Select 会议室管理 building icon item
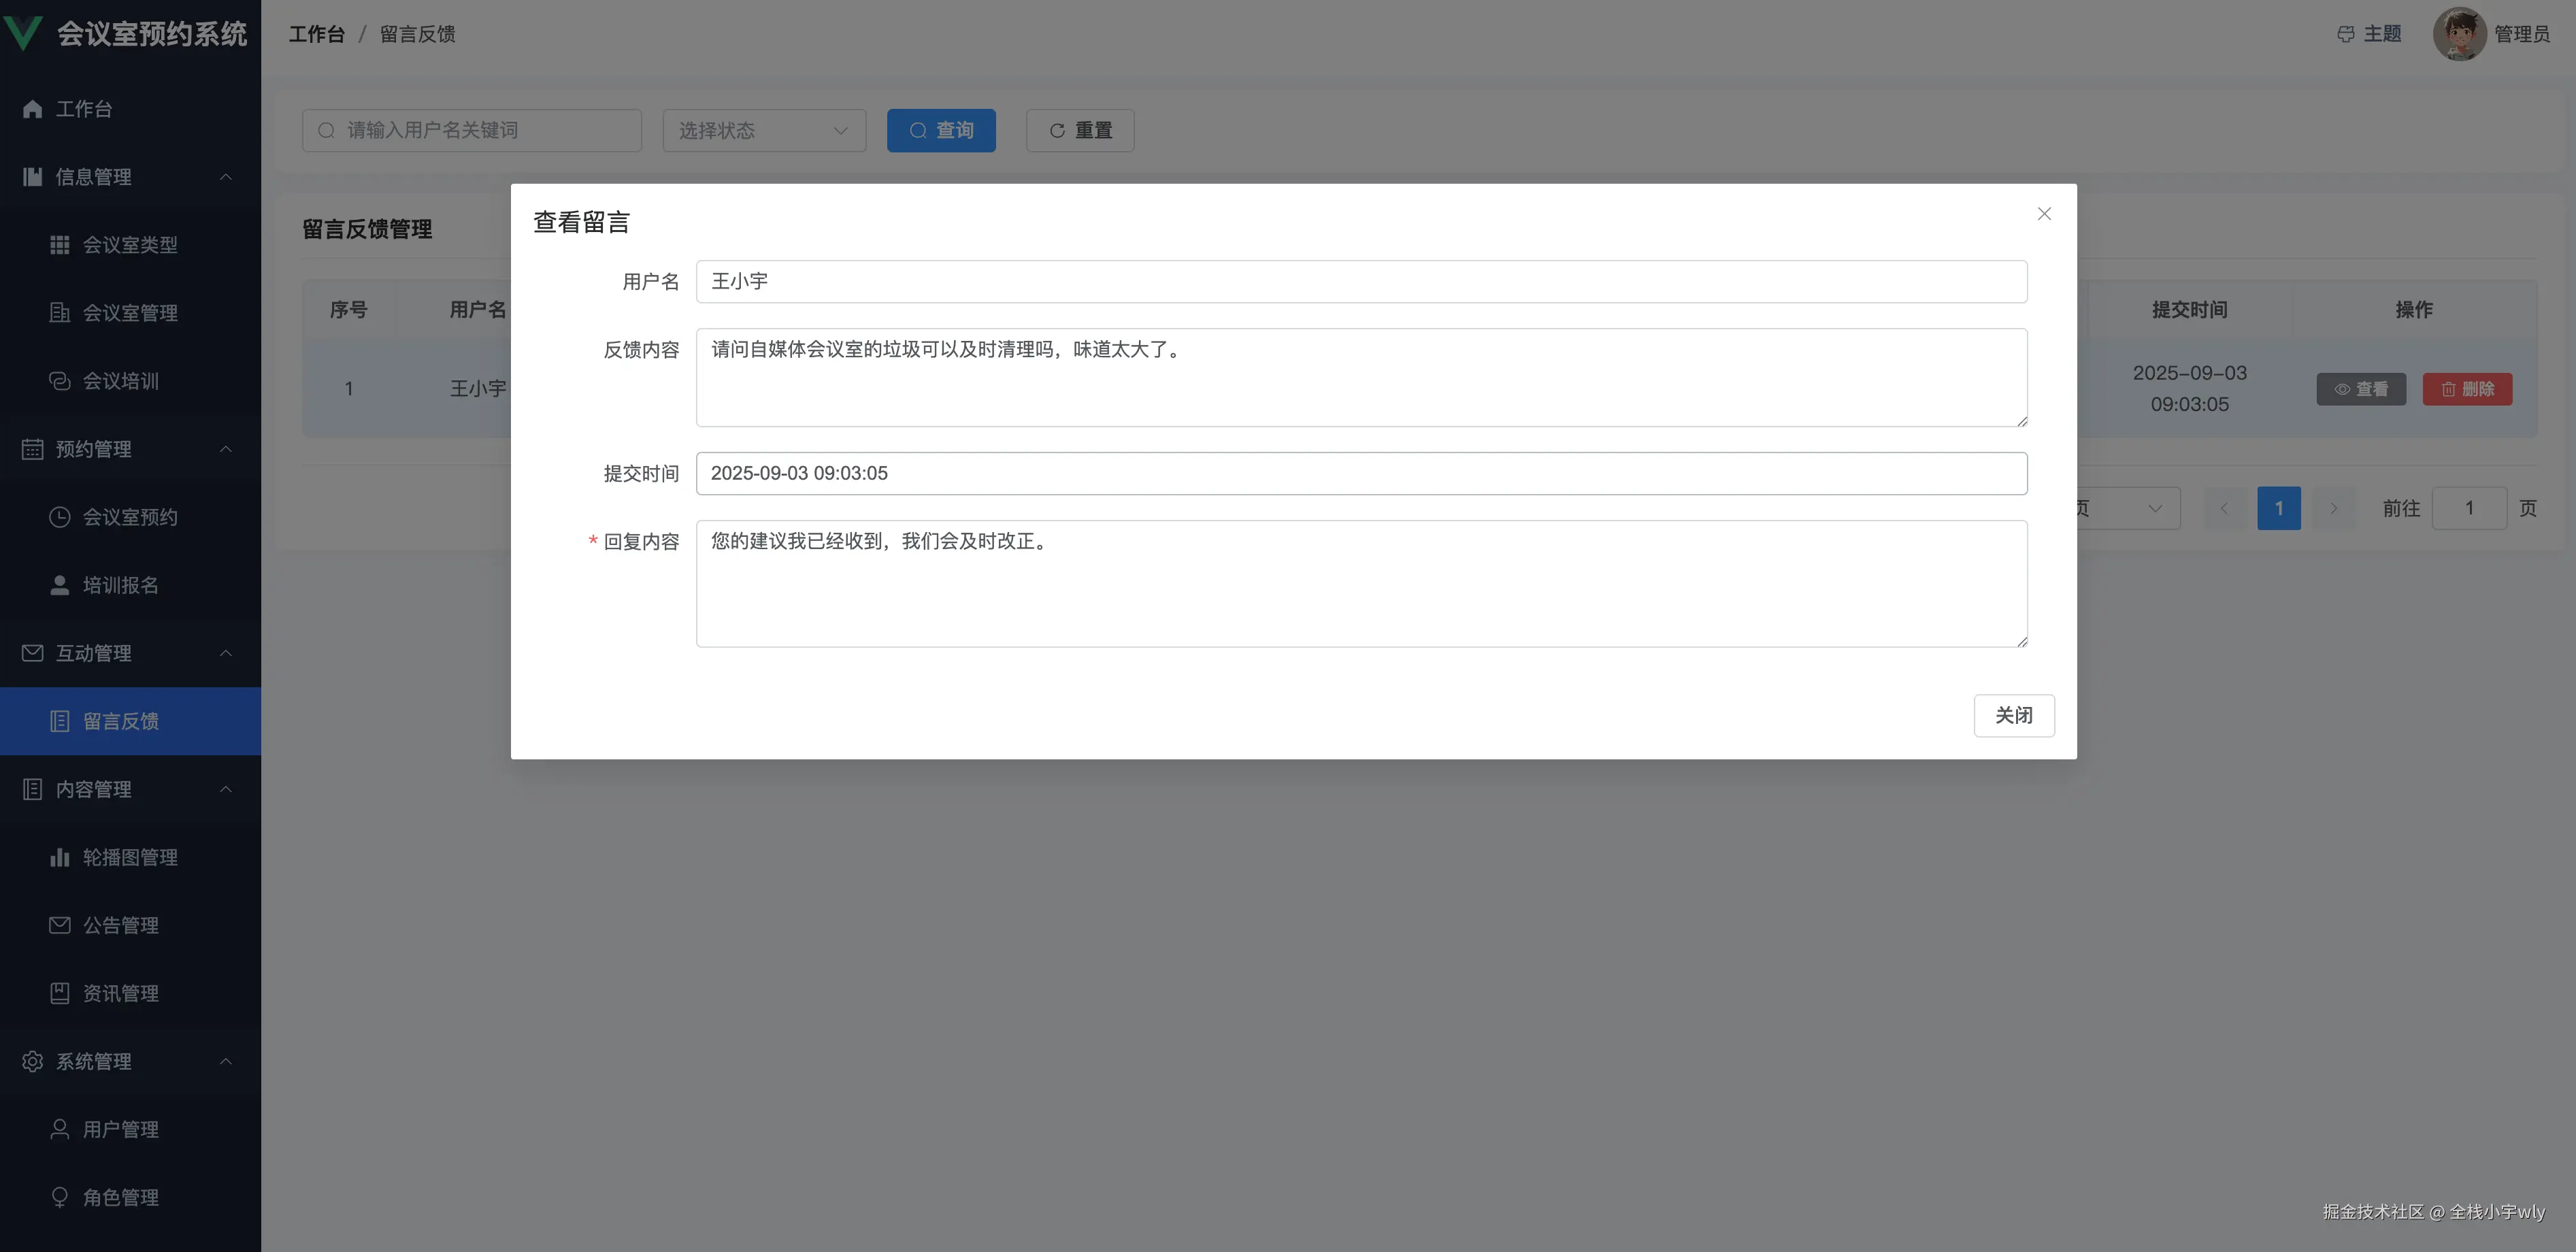 click(60, 313)
